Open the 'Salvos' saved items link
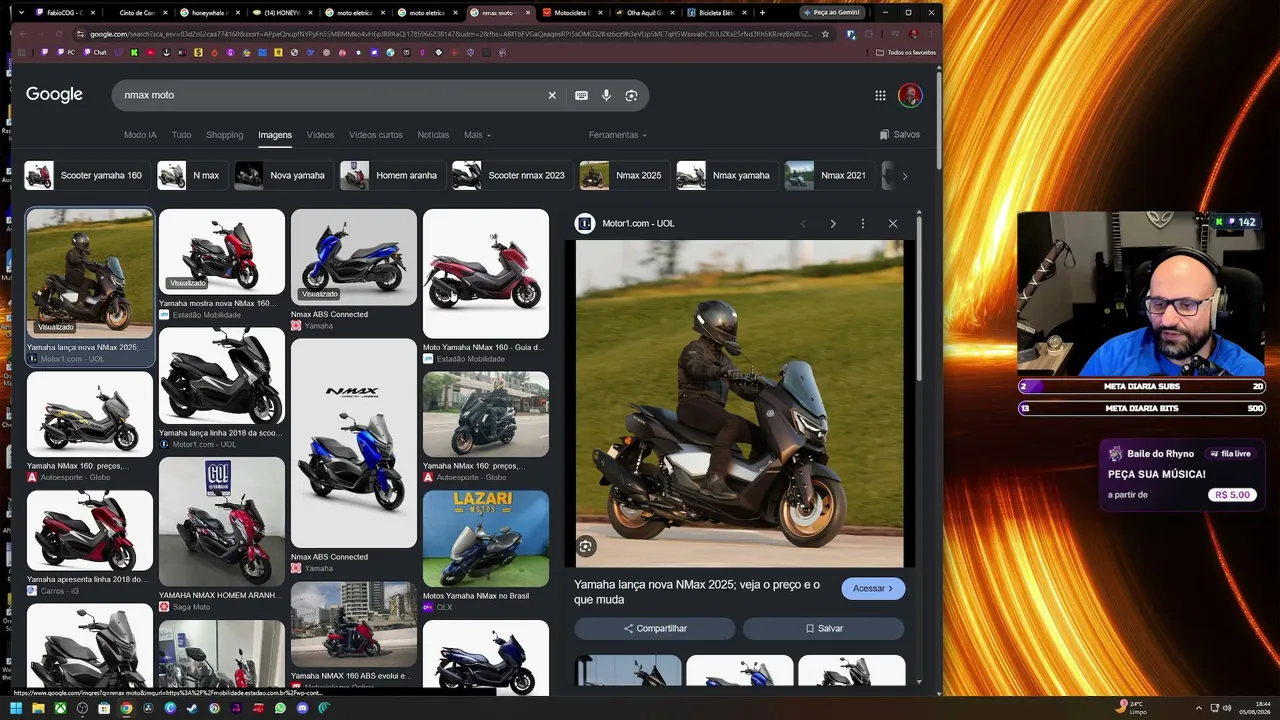The height and width of the screenshot is (720, 1280). pos(900,135)
